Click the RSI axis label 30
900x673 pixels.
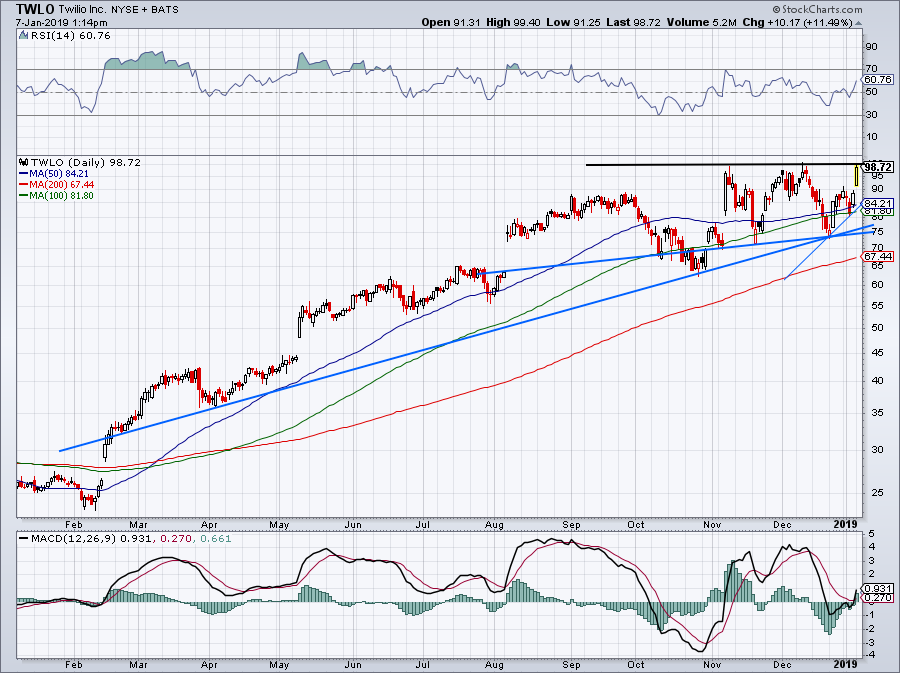[871, 115]
